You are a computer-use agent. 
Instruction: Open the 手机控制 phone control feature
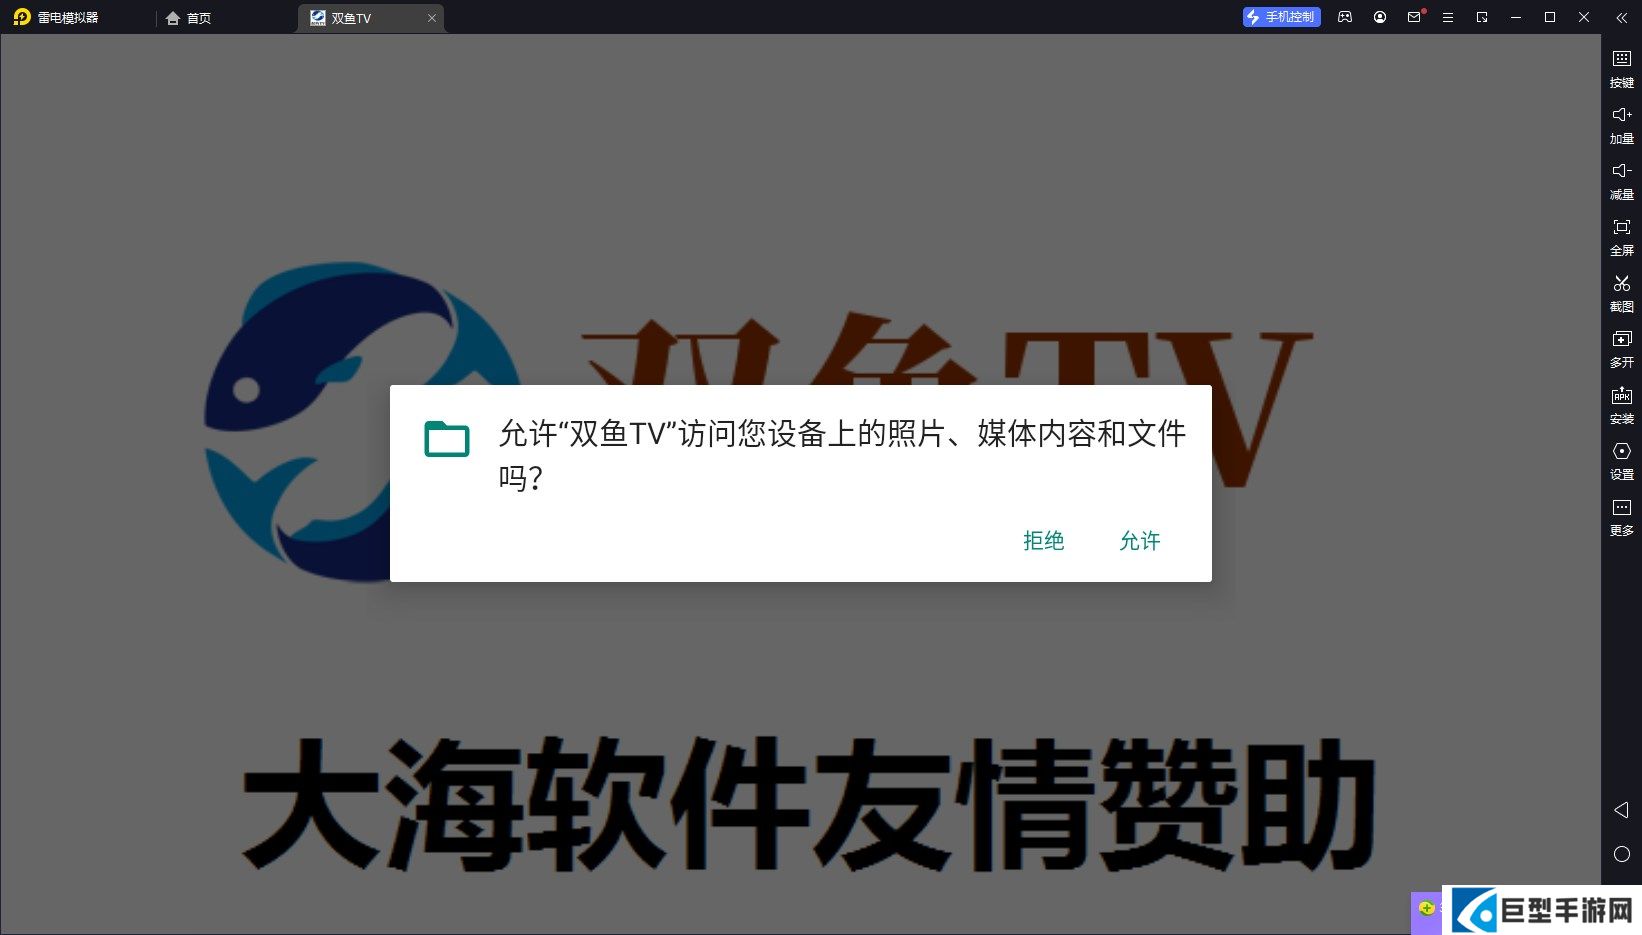pyautogui.click(x=1281, y=17)
